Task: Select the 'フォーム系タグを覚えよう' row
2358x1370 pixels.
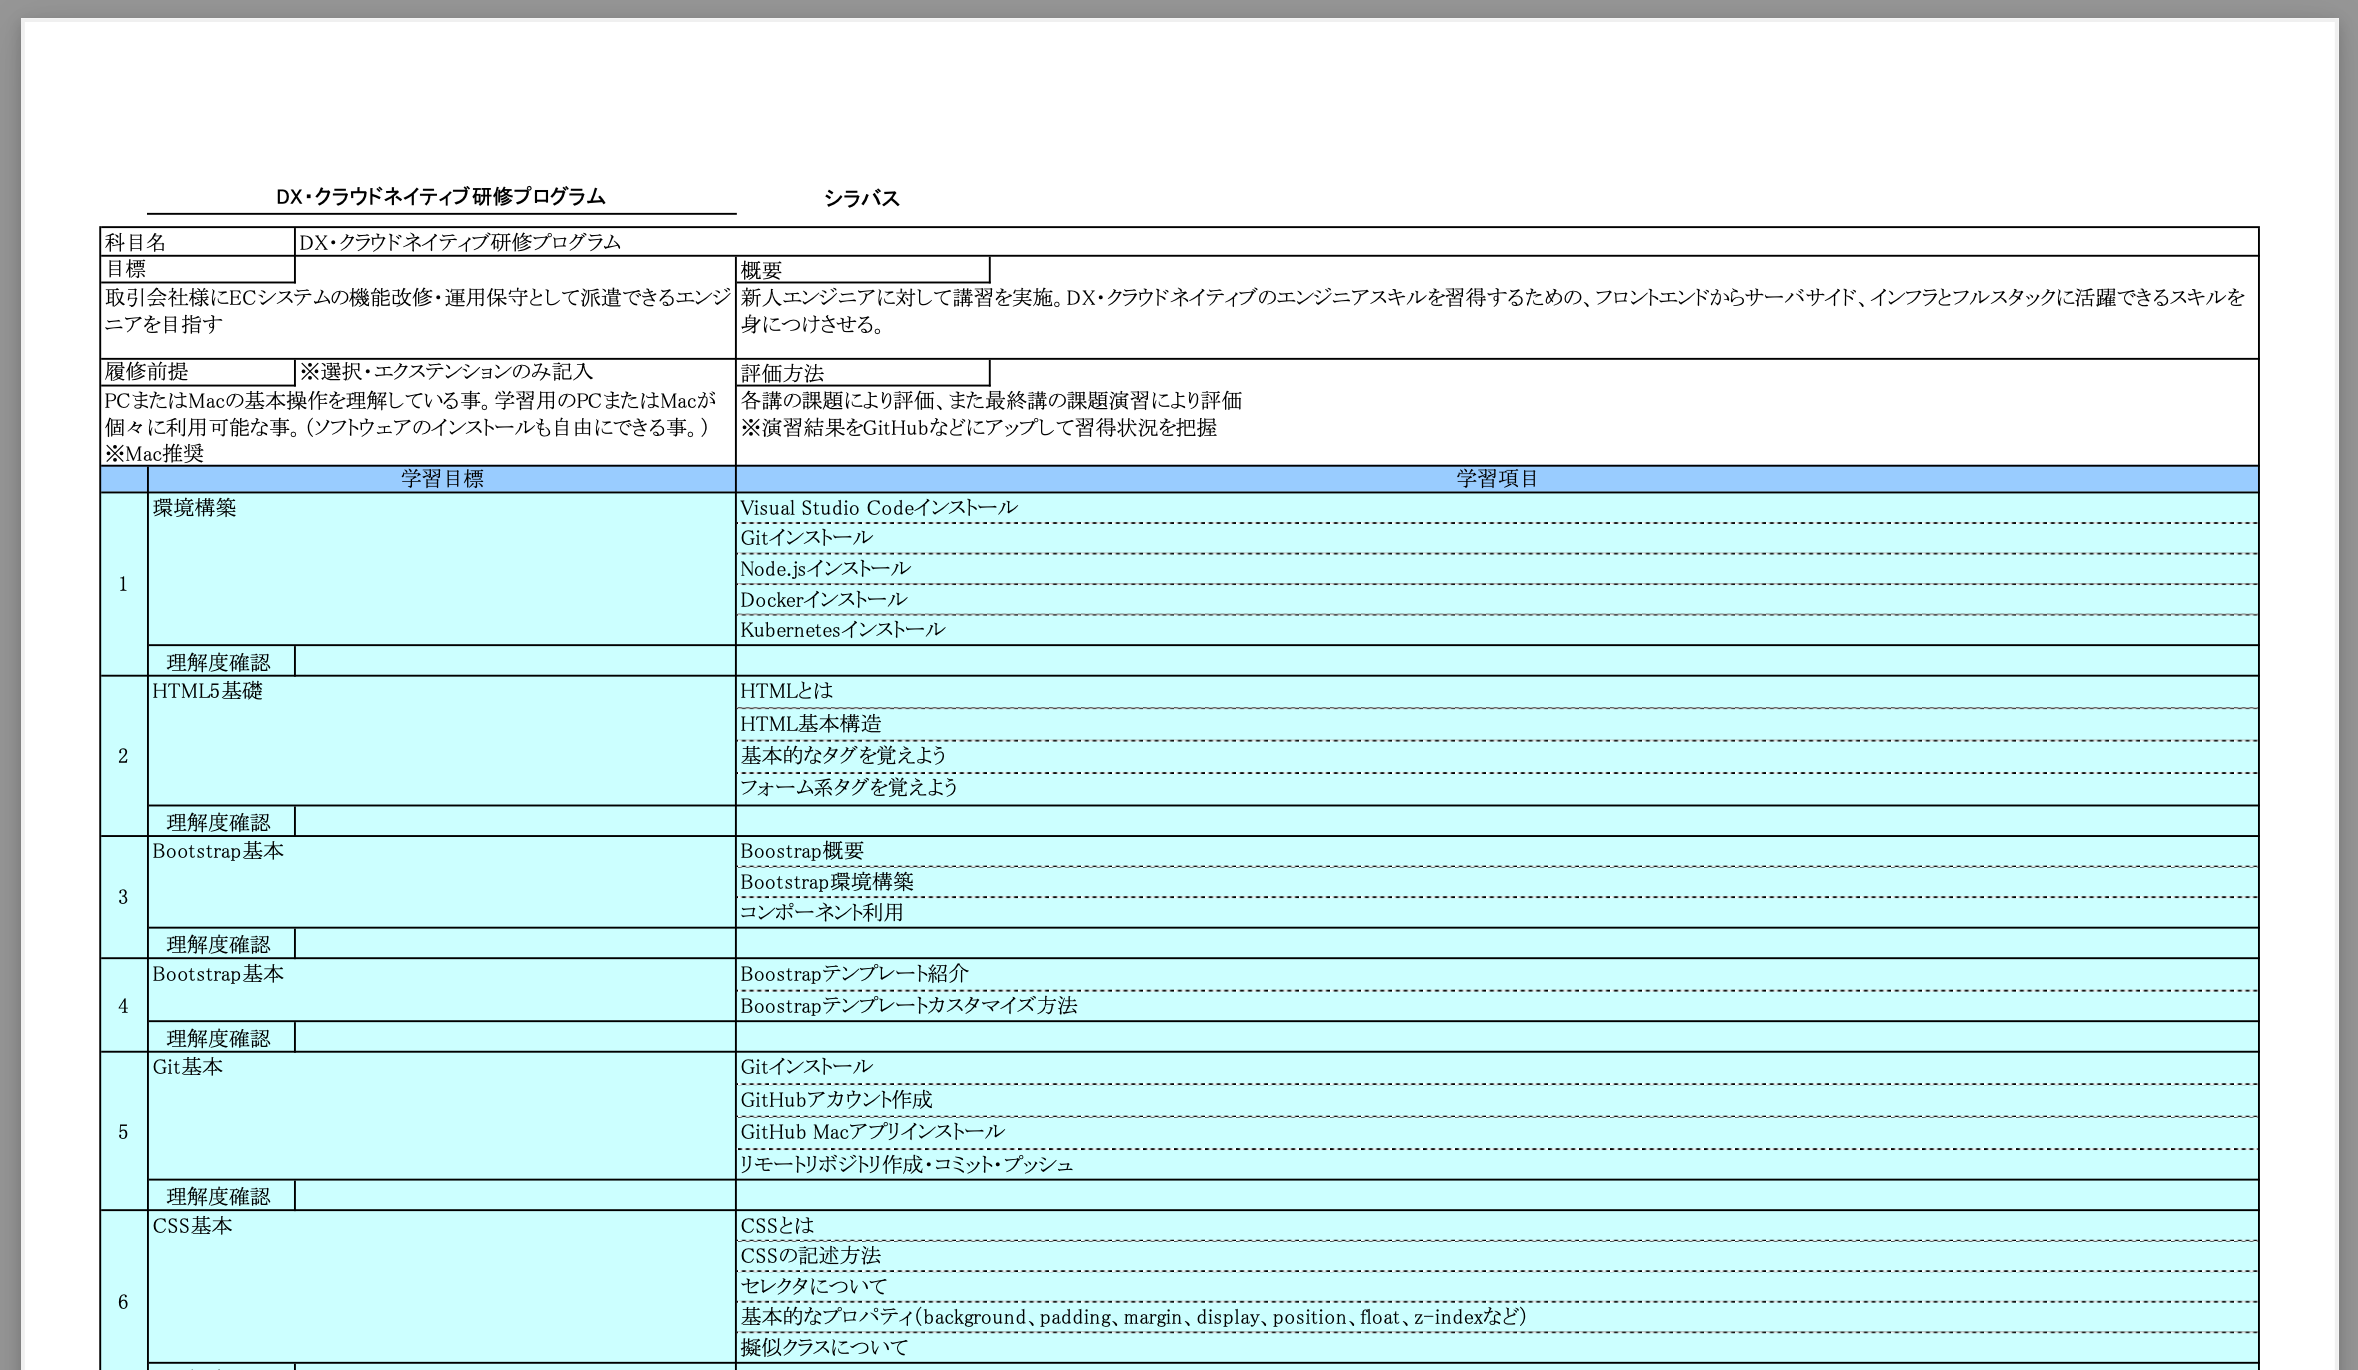Action: click(x=848, y=788)
